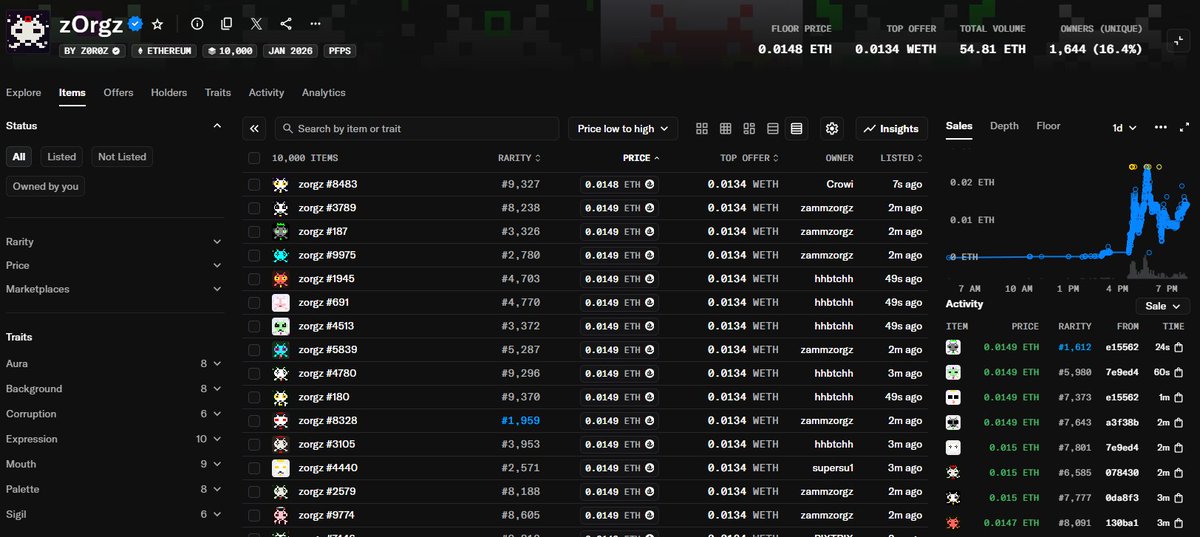Tick the select-all checkbox beside 10,000 ITEMS
This screenshot has width=1200, height=537.
[x=254, y=158]
